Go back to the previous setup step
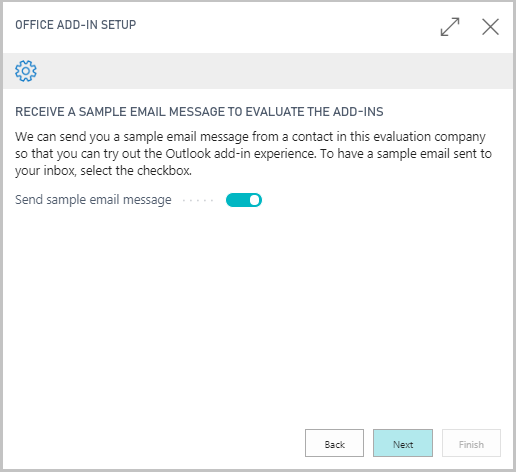 click(334, 443)
